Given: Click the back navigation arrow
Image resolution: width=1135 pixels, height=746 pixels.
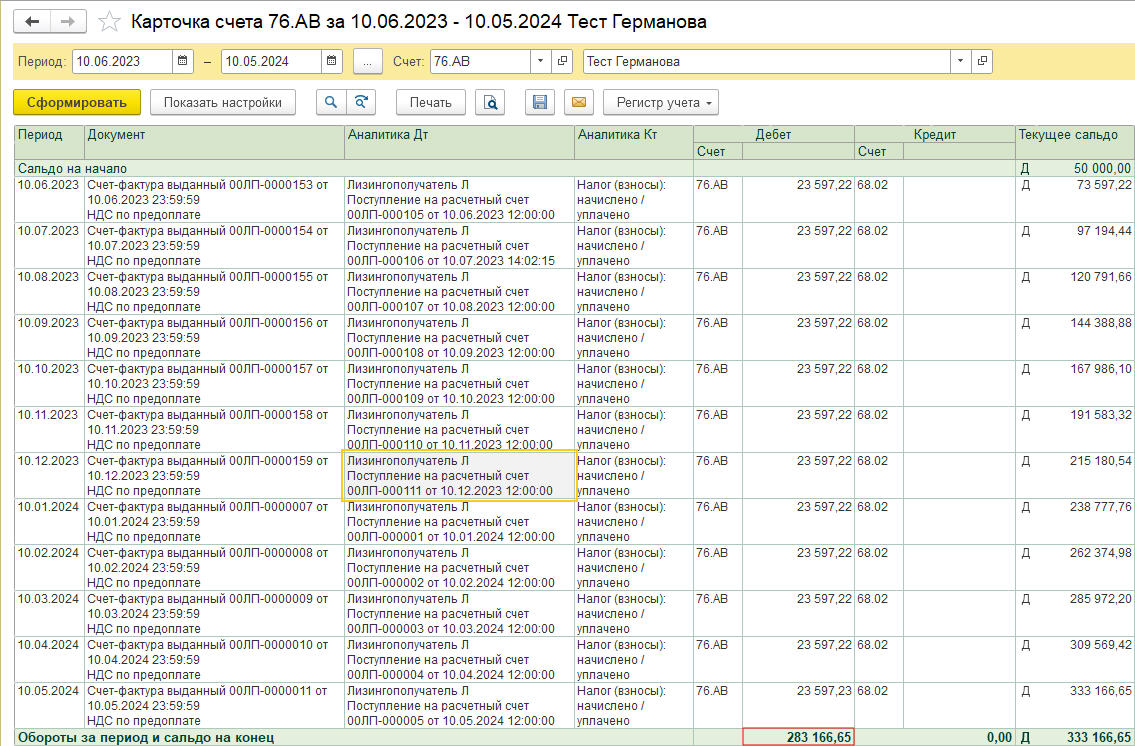Looking at the screenshot, I should [x=33, y=21].
